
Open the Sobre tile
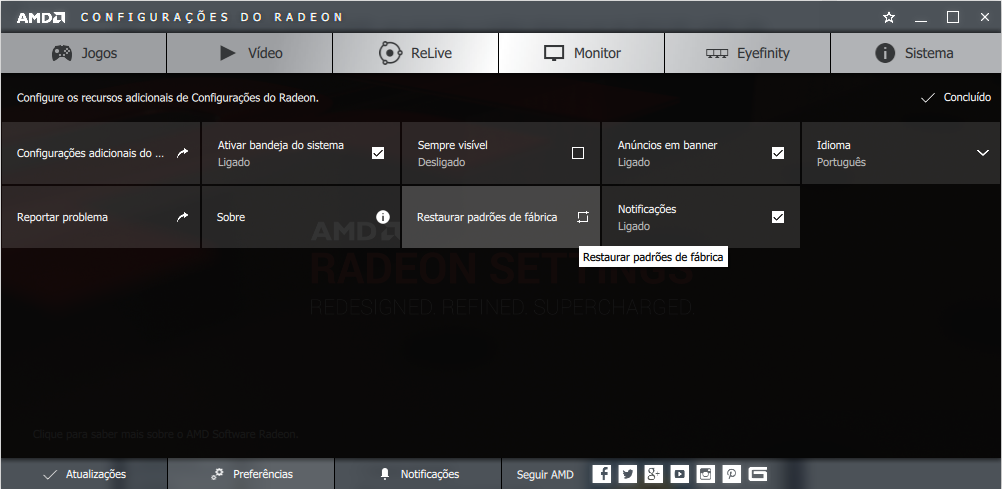pos(301,217)
